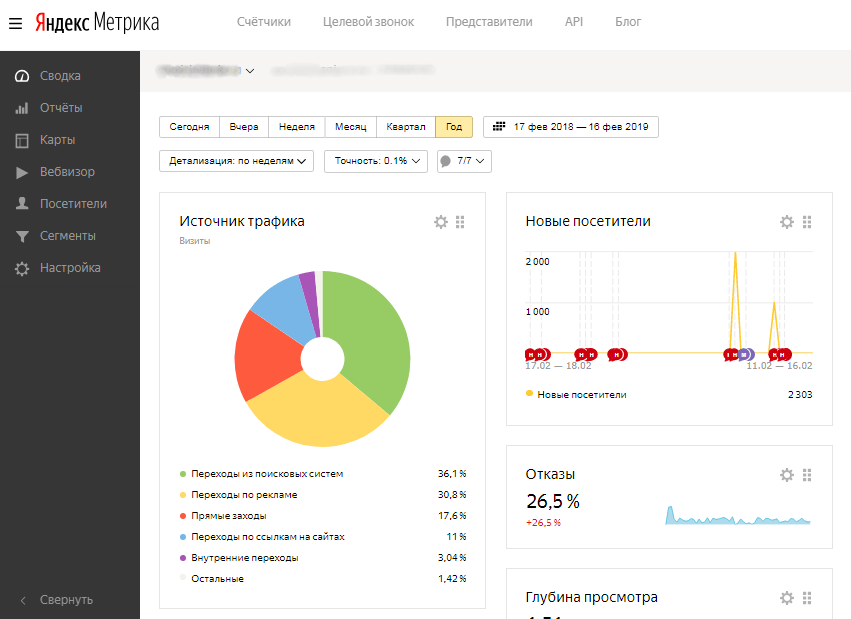
Task: Open the Детализация: по неделям dropdown
Action: (x=237, y=161)
